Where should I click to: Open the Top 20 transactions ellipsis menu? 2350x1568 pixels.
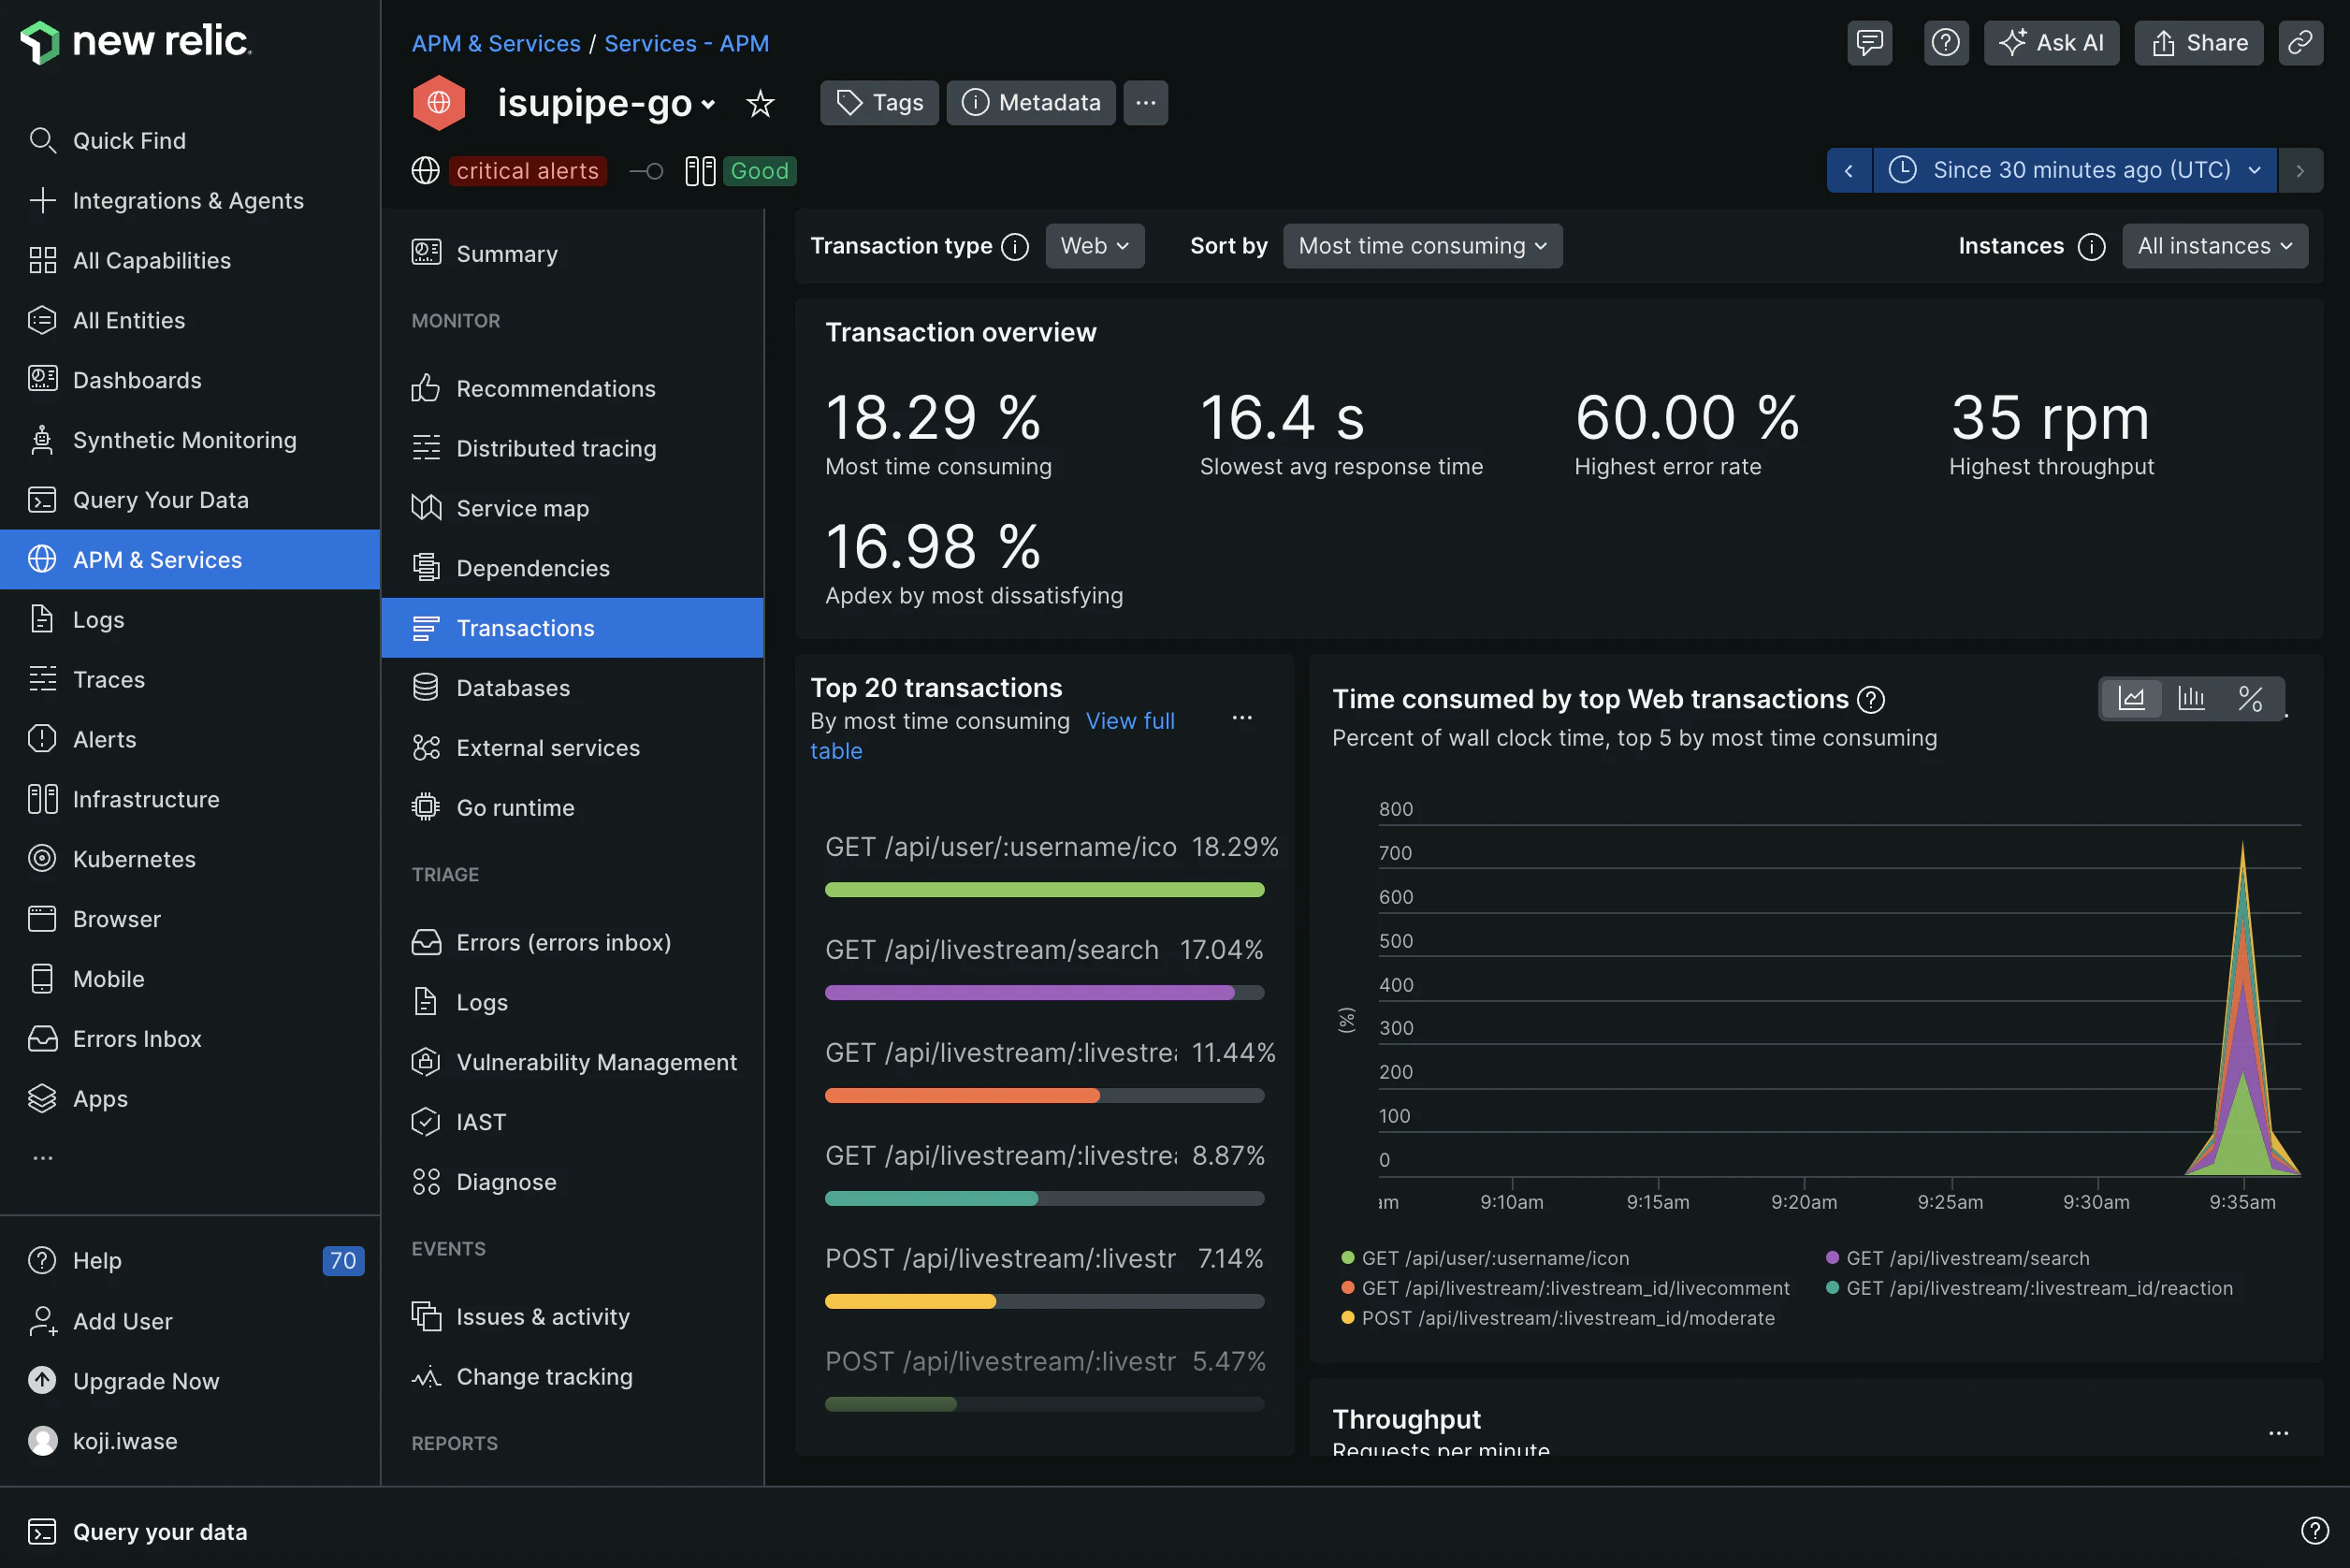(1241, 718)
